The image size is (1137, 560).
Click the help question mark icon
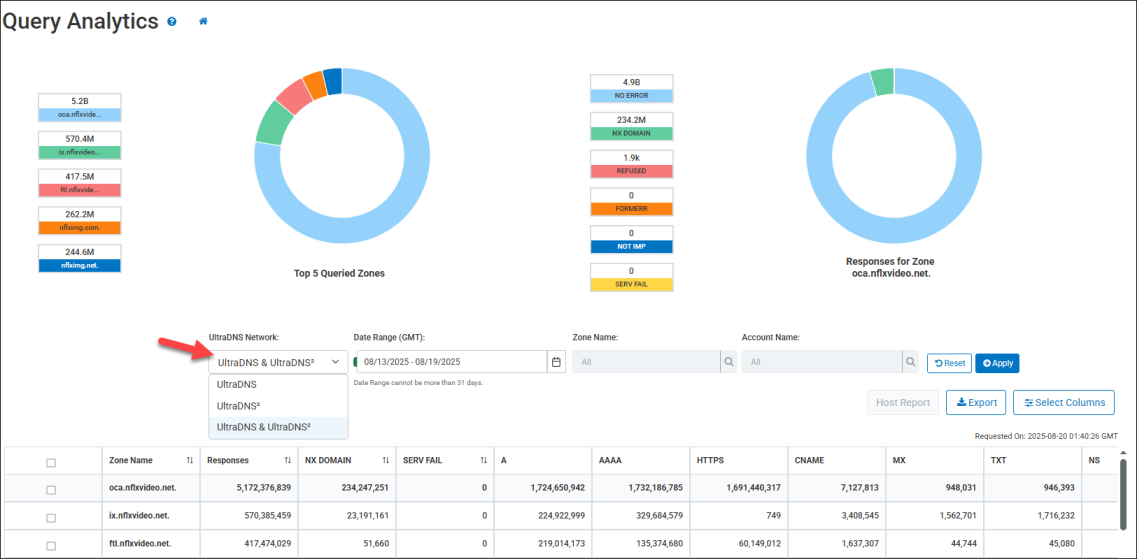[x=172, y=21]
